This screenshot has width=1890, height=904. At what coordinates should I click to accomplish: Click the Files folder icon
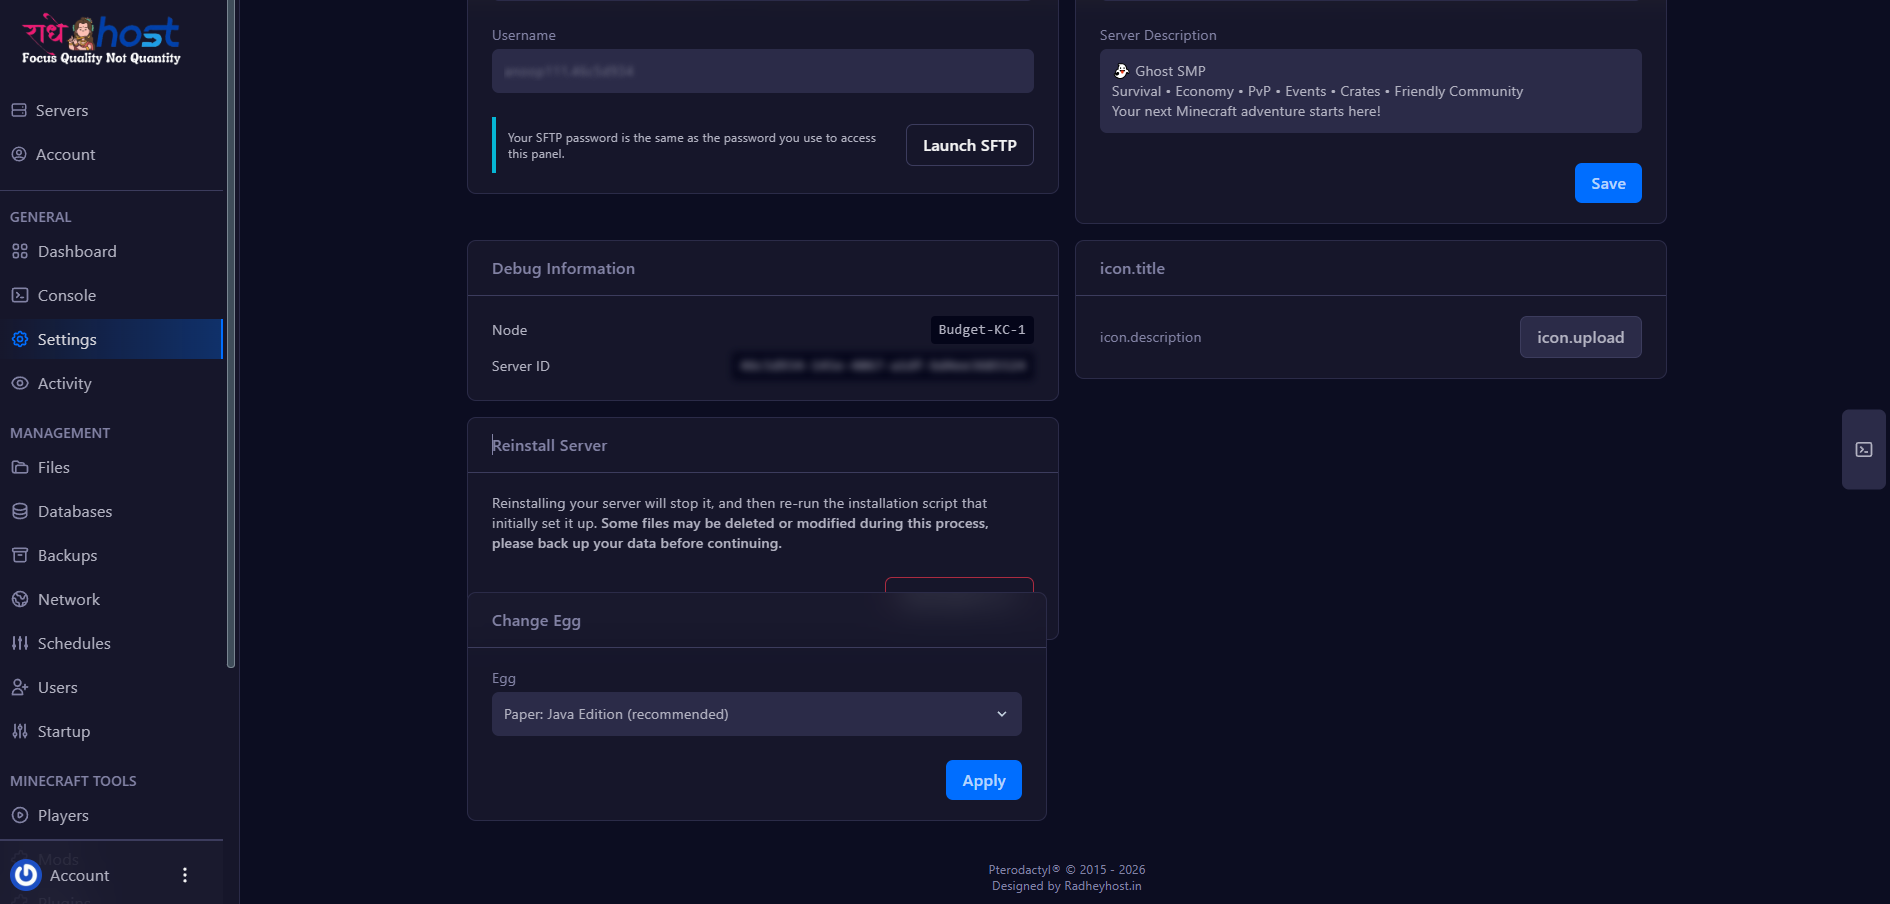click(20, 467)
